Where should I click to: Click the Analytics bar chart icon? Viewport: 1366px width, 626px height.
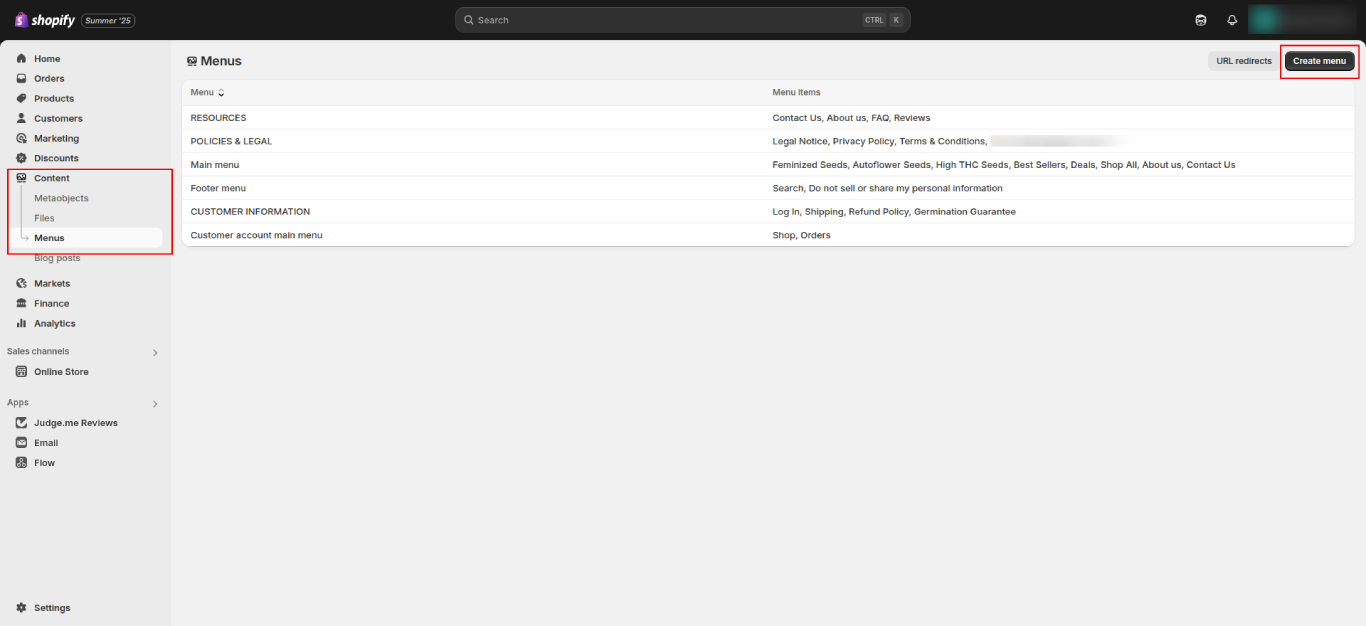coord(21,324)
